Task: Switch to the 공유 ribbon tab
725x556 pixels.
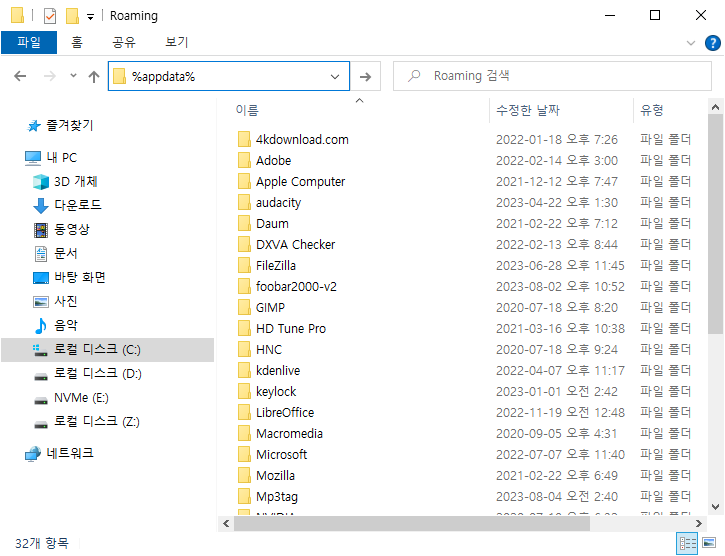Action: [x=124, y=43]
